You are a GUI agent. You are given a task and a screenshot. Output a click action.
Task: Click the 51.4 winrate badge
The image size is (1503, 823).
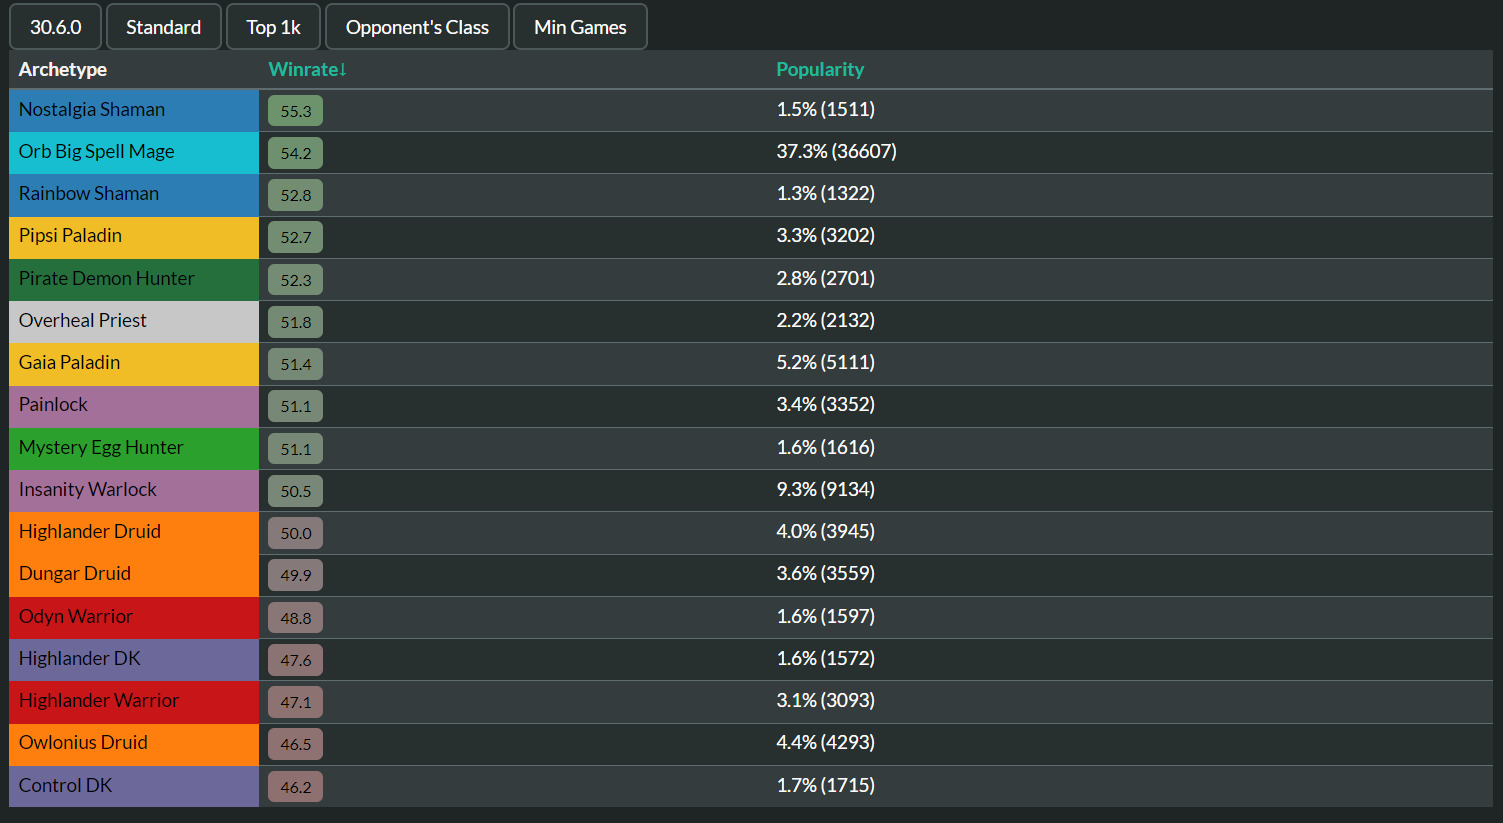(x=295, y=364)
